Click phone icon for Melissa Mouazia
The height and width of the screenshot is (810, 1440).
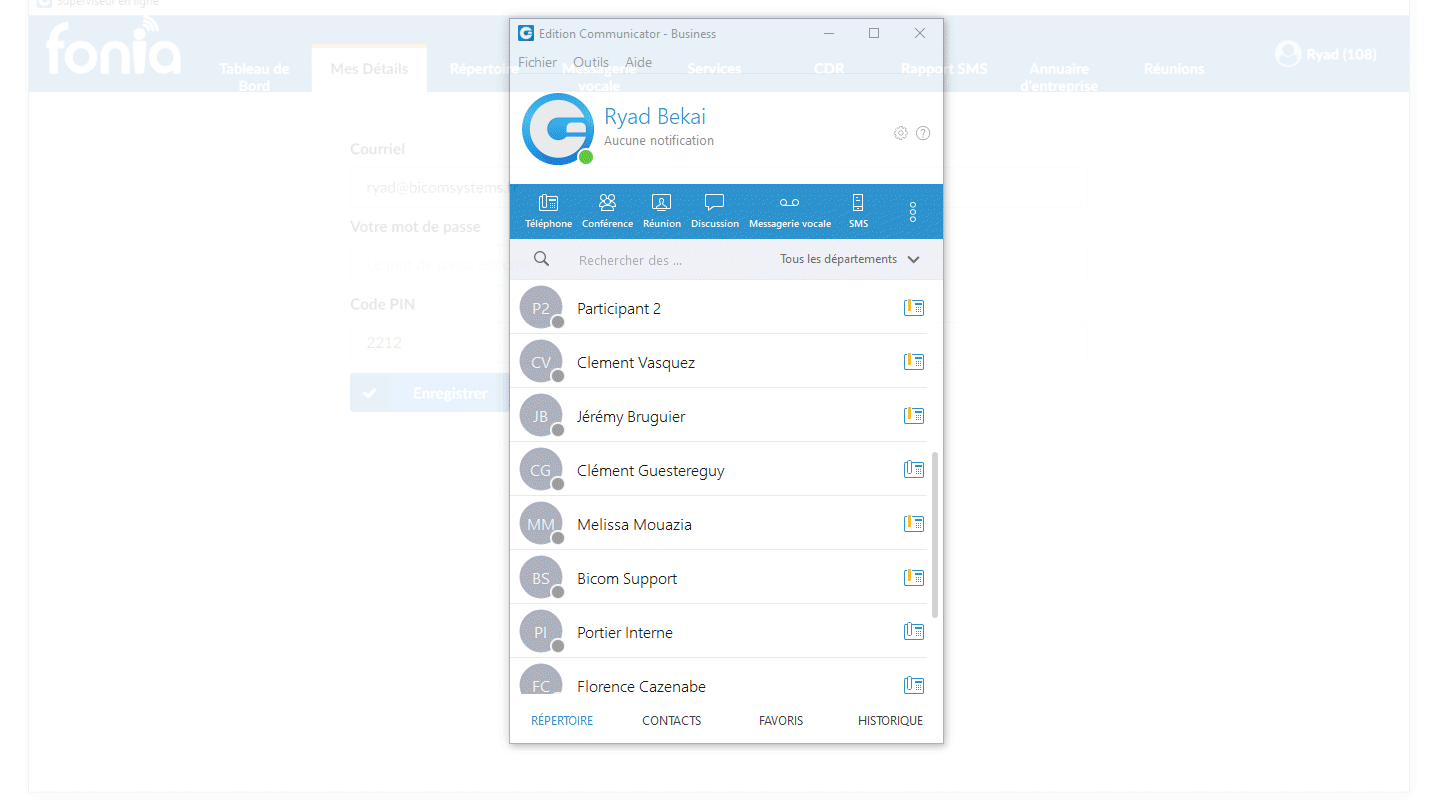tap(914, 524)
